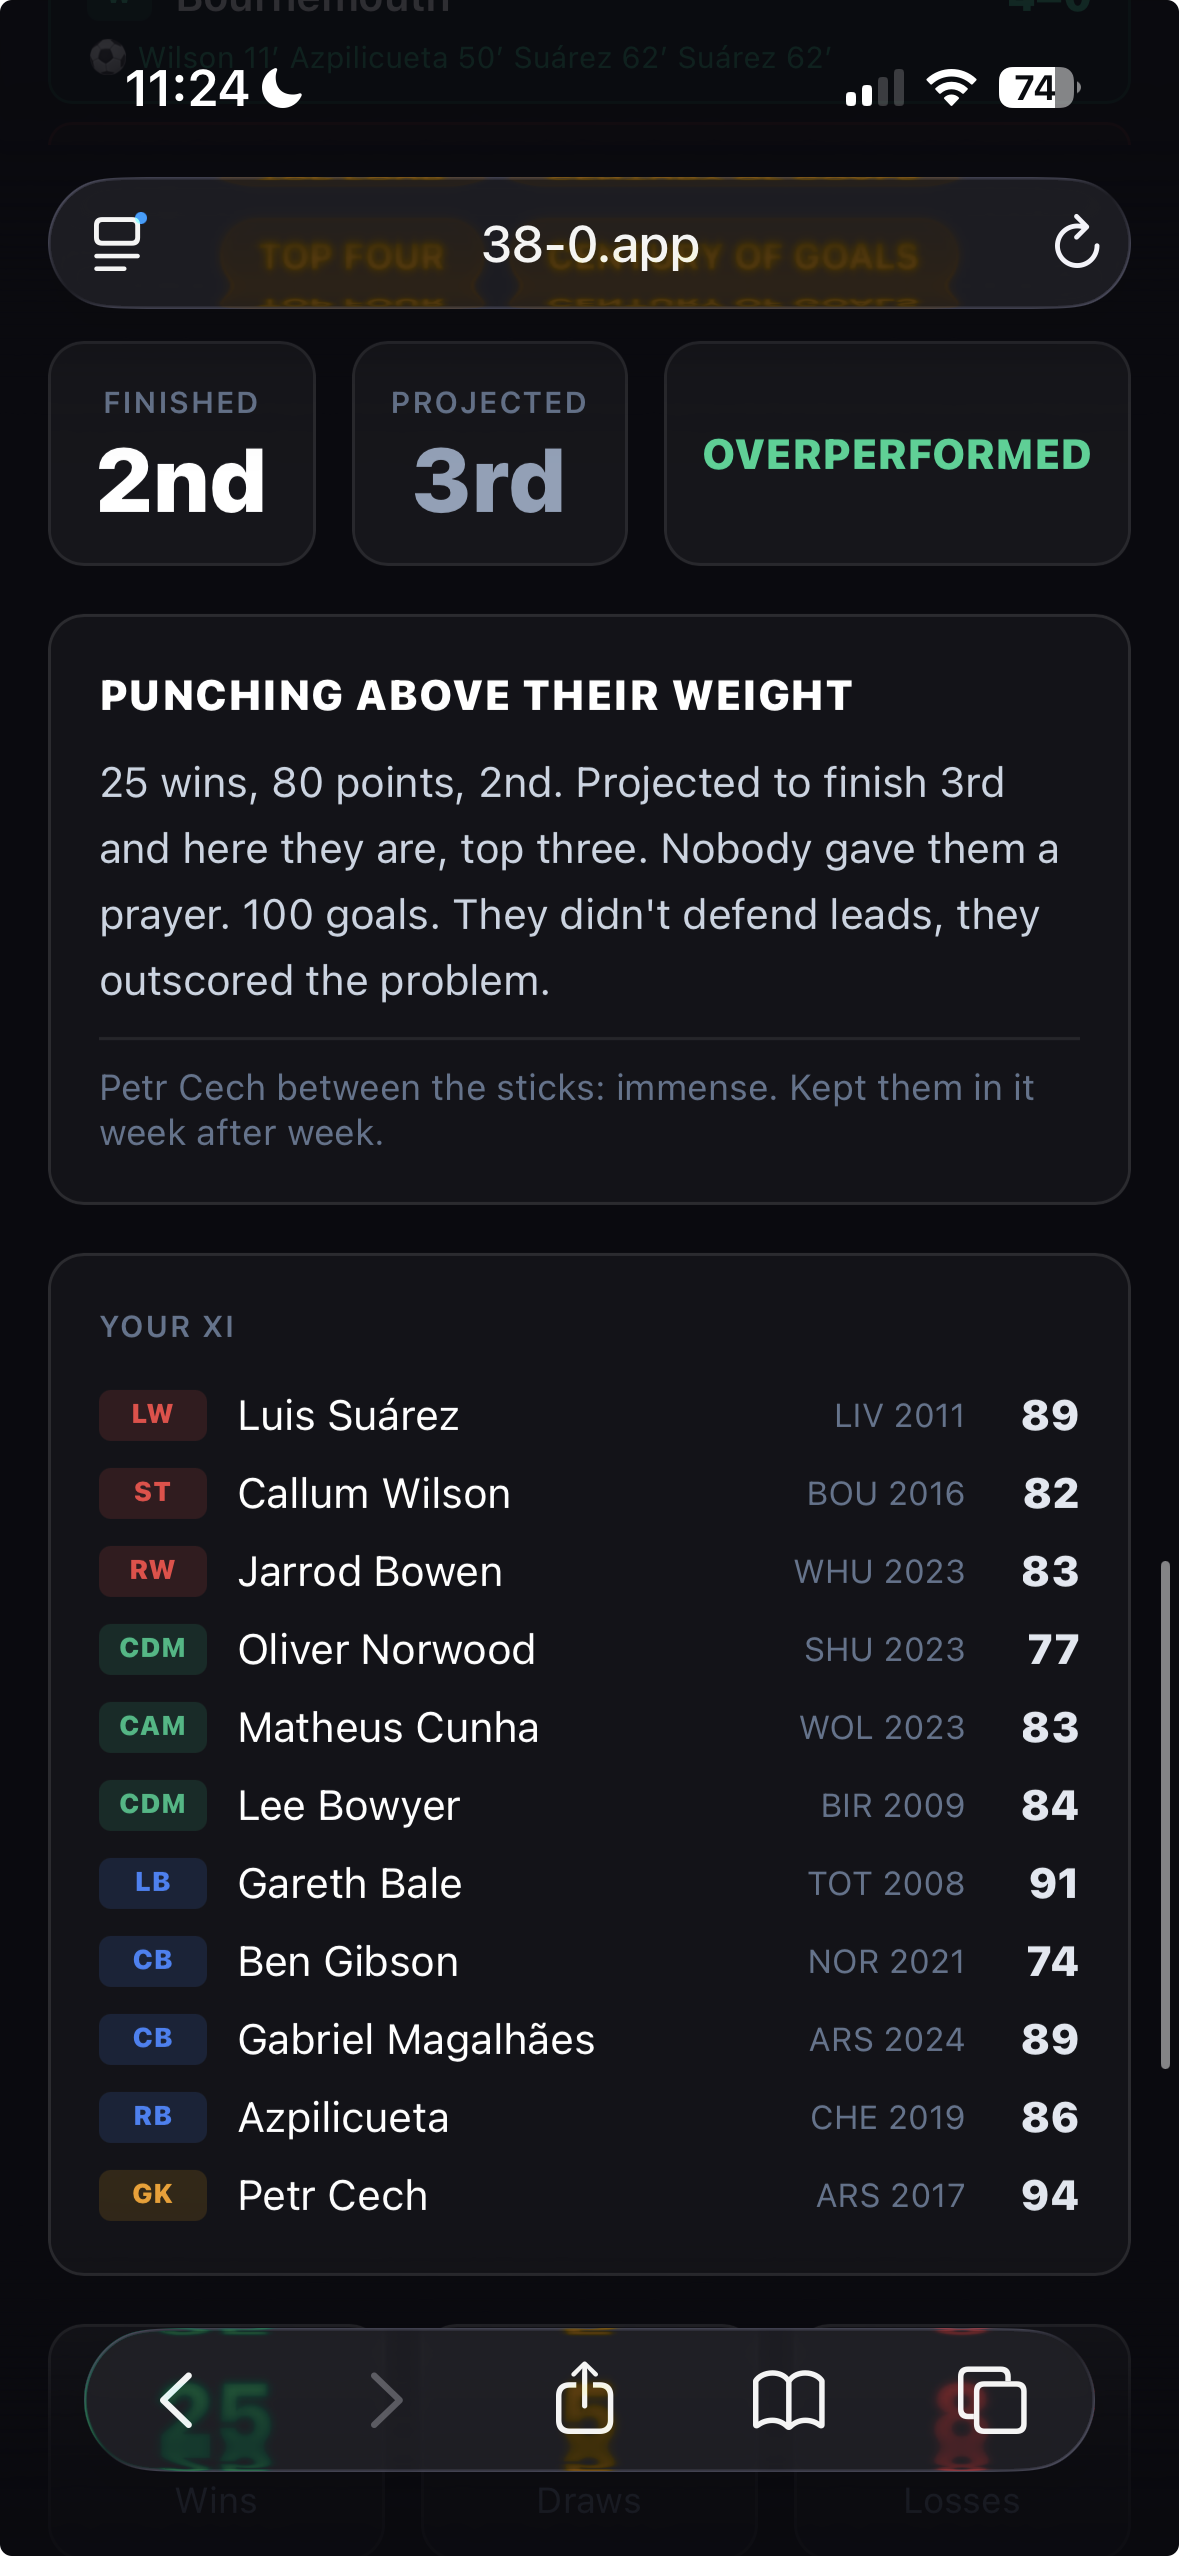Select the Luis Suárez LW row
Viewport: 1179px width, 2556px height.
[589, 1415]
